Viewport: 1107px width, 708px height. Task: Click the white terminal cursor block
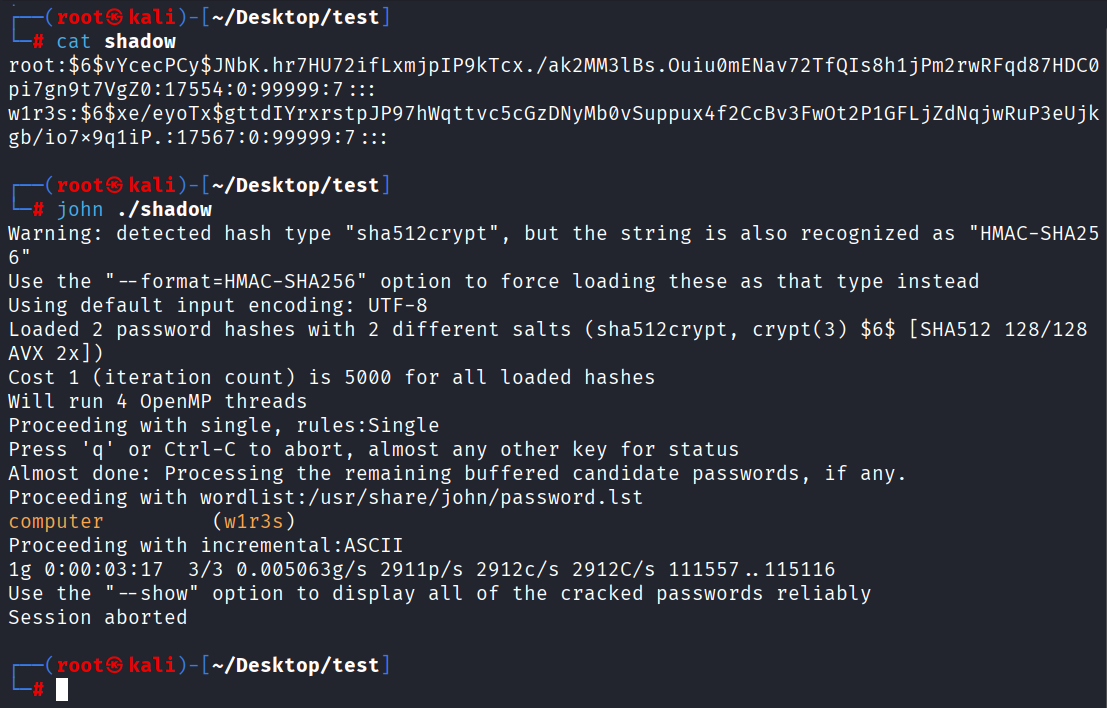click(x=62, y=689)
